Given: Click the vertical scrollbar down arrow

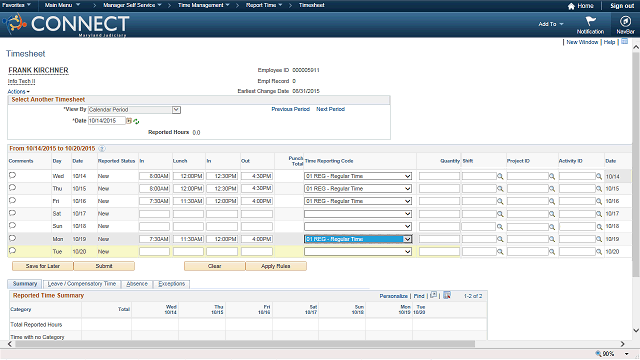Looking at the screenshot, I should (x=636, y=330).
